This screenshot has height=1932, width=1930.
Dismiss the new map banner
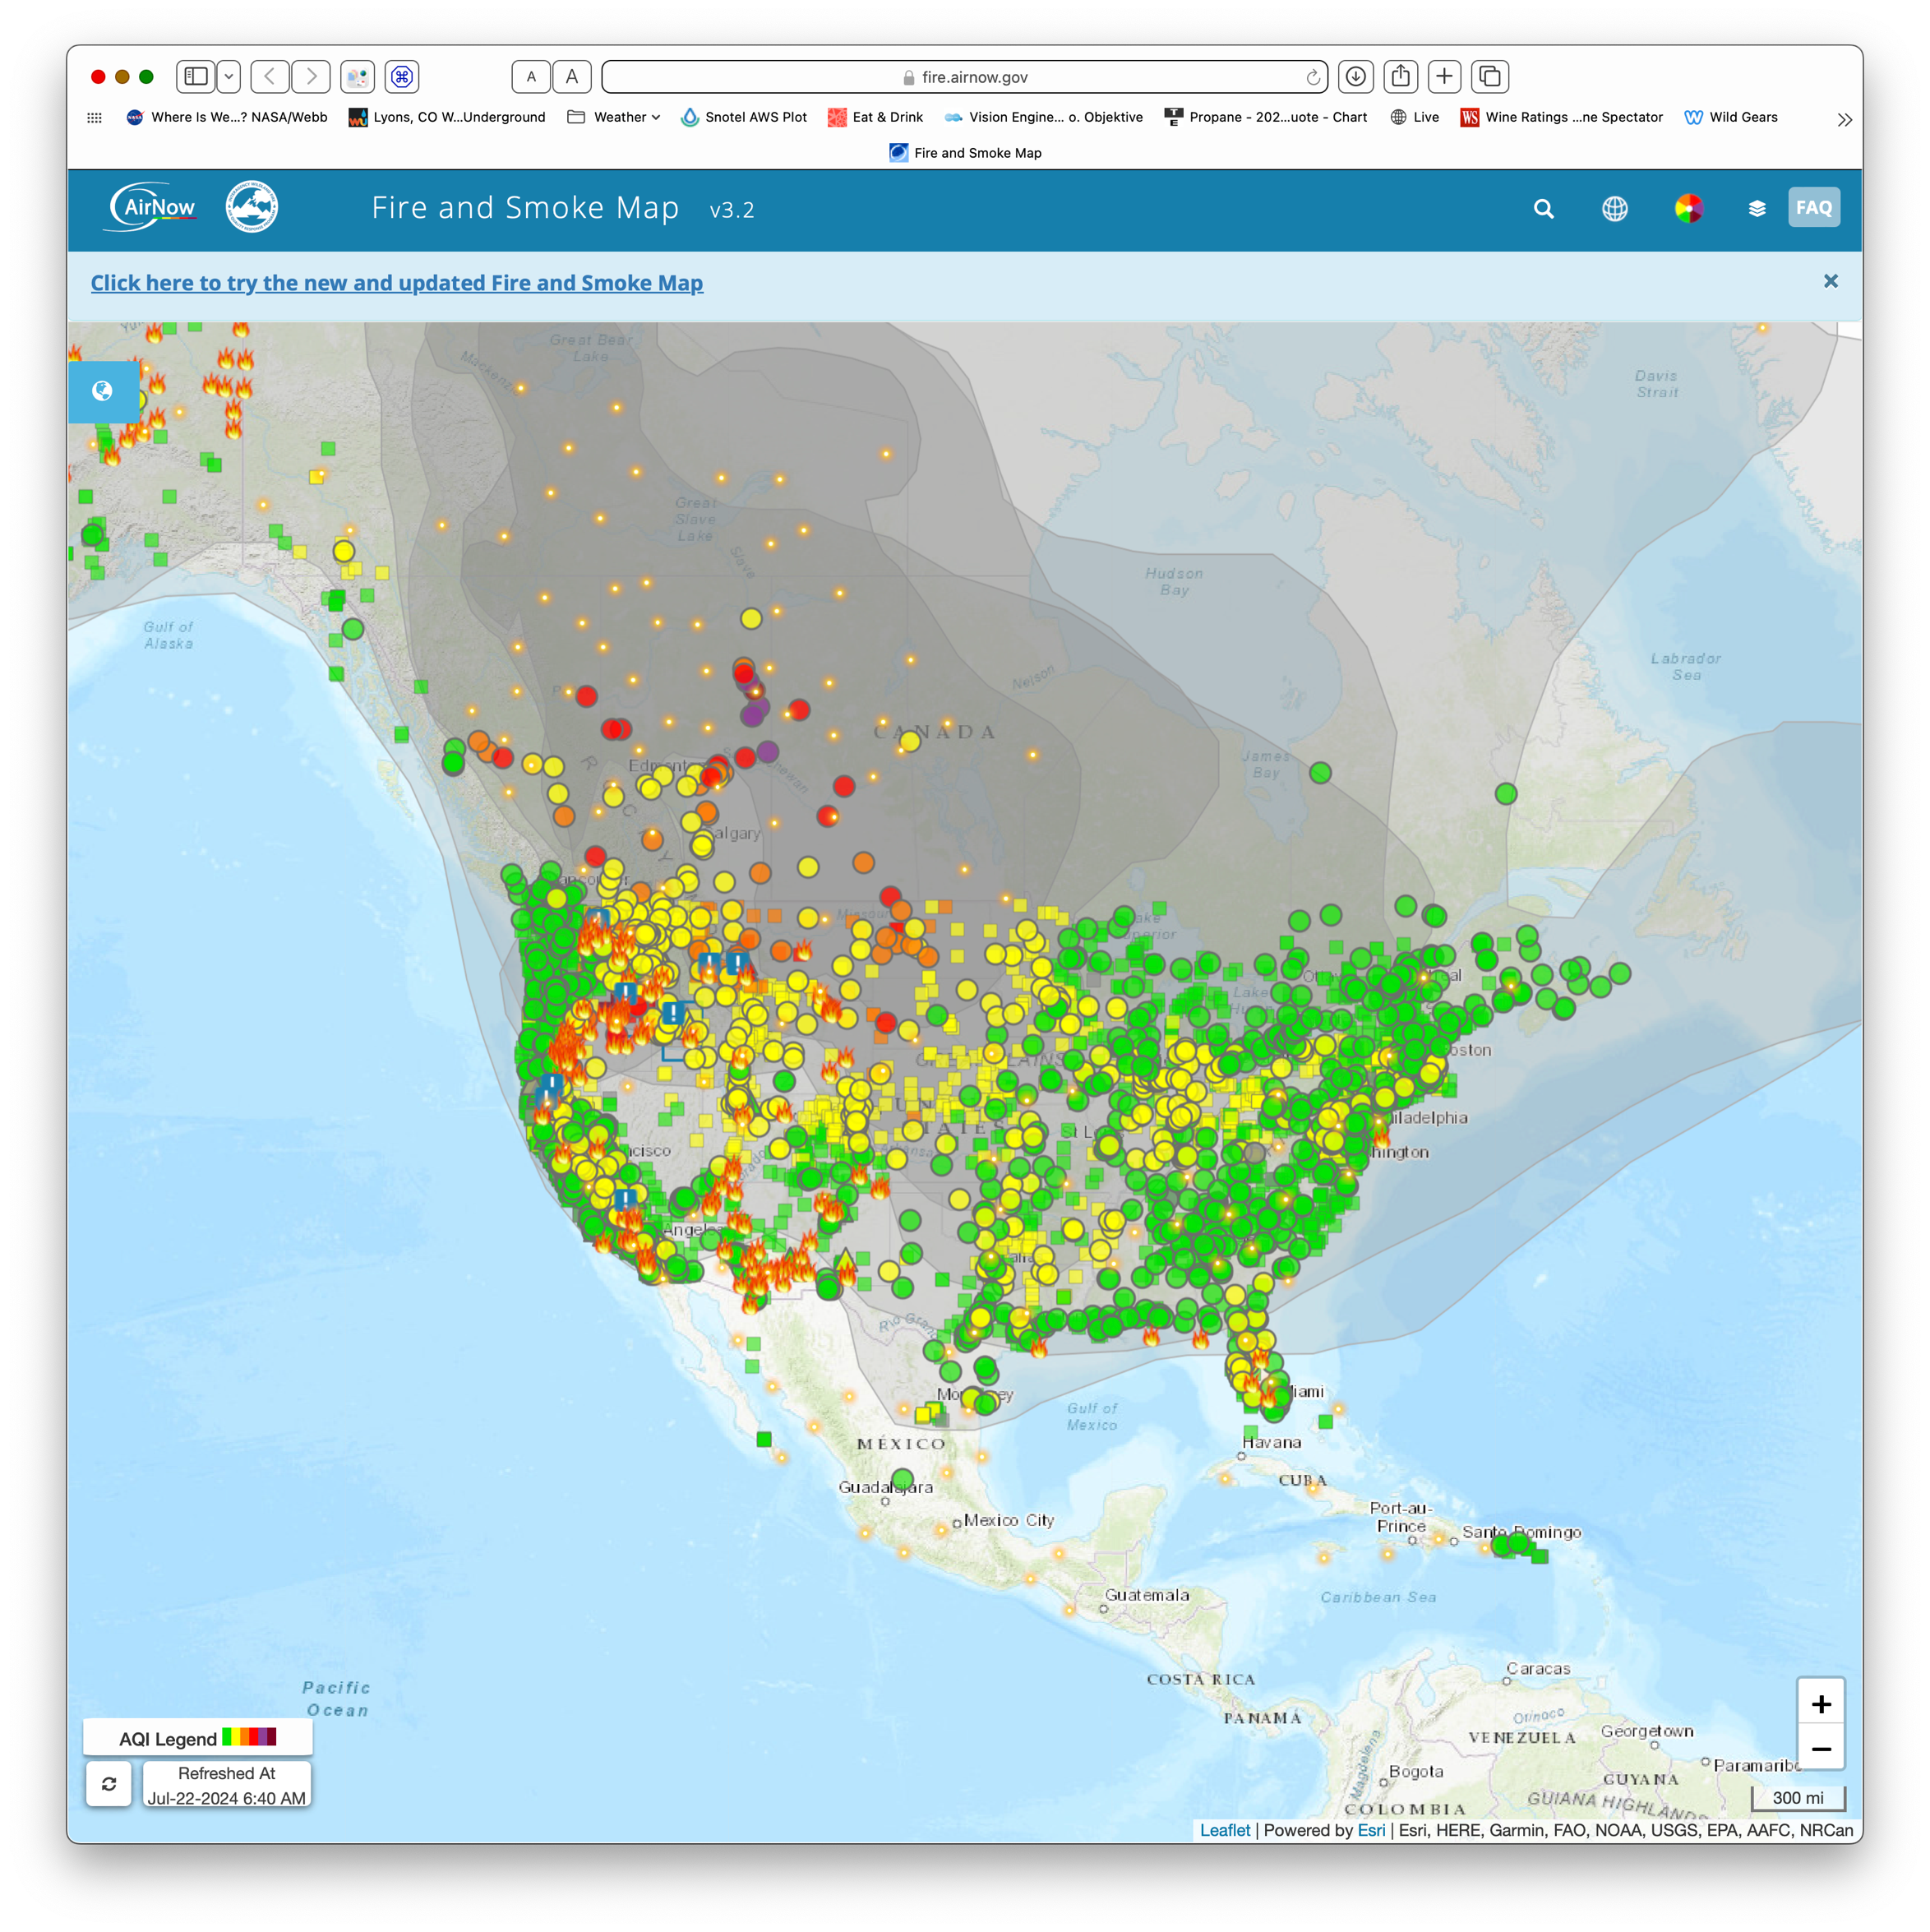(x=1830, y=281)
